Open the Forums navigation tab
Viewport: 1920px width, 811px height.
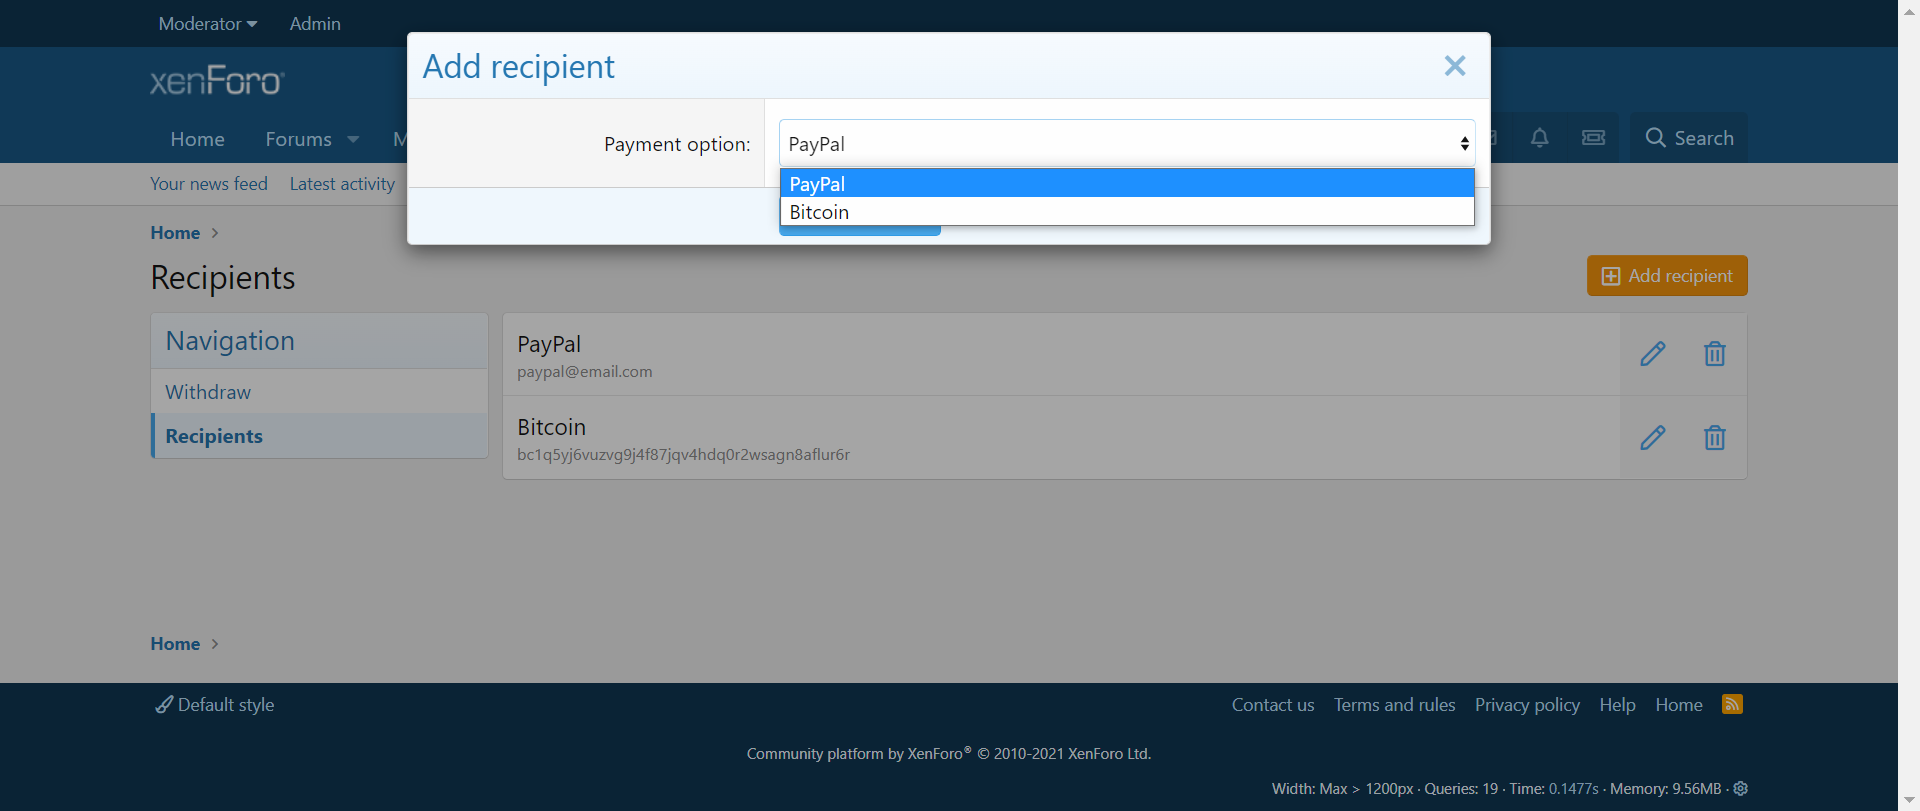[x=298, y=139]
